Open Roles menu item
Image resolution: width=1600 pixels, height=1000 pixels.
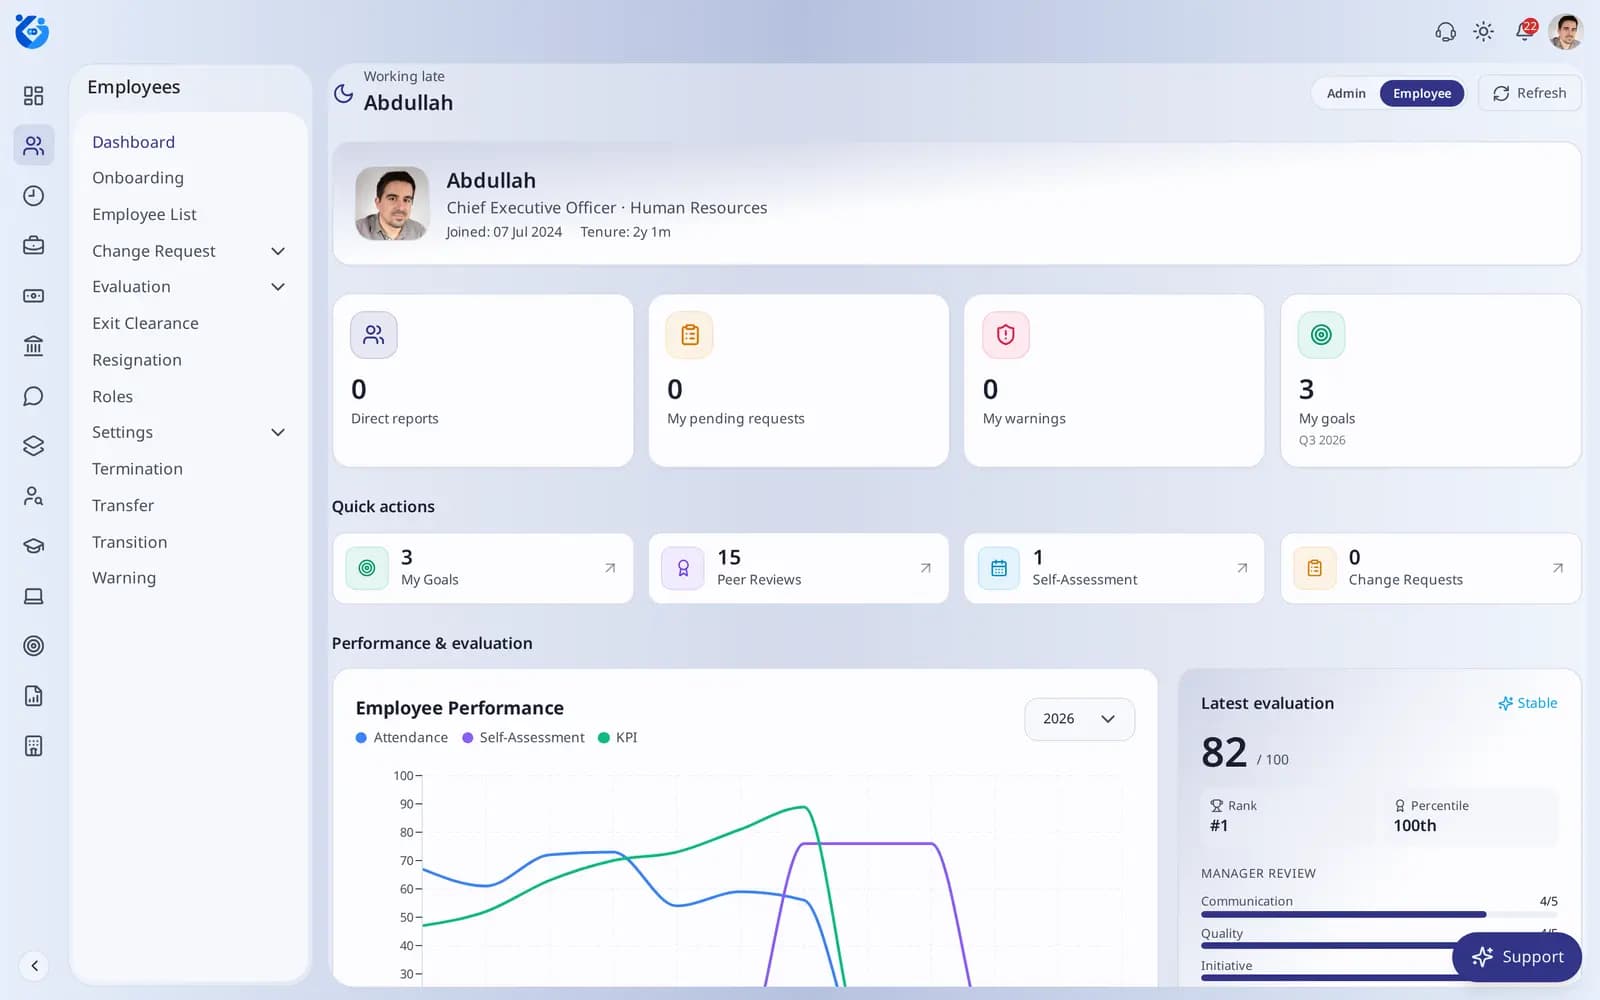(x=112, y=396)
